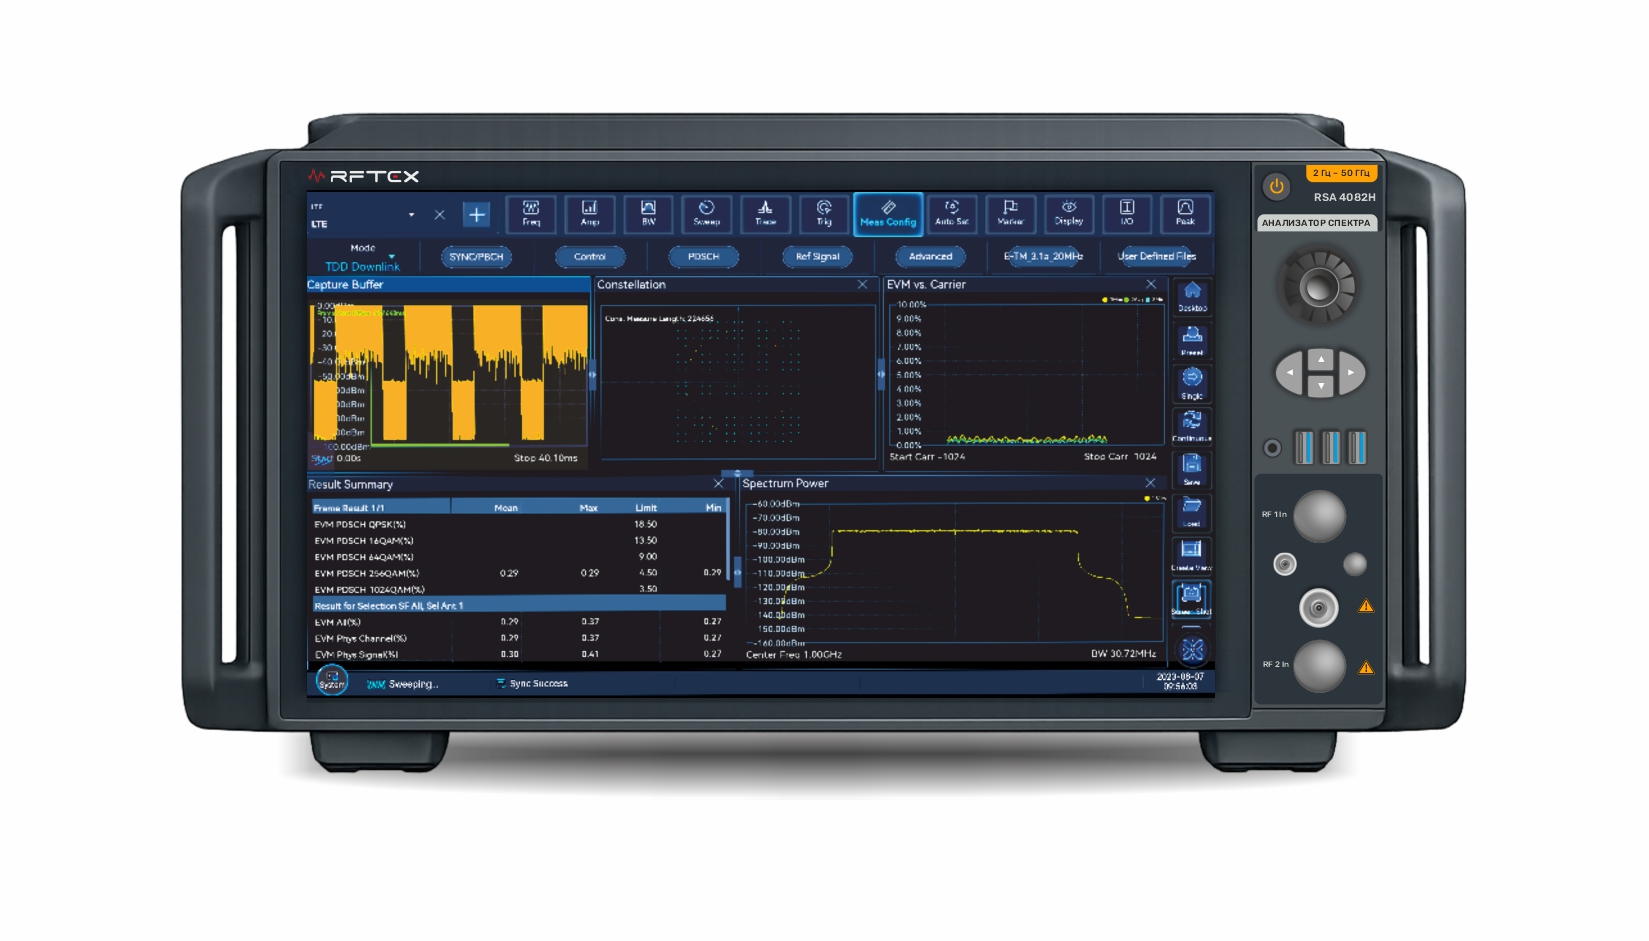Add a new measurement with the plus button

point(477,215)
